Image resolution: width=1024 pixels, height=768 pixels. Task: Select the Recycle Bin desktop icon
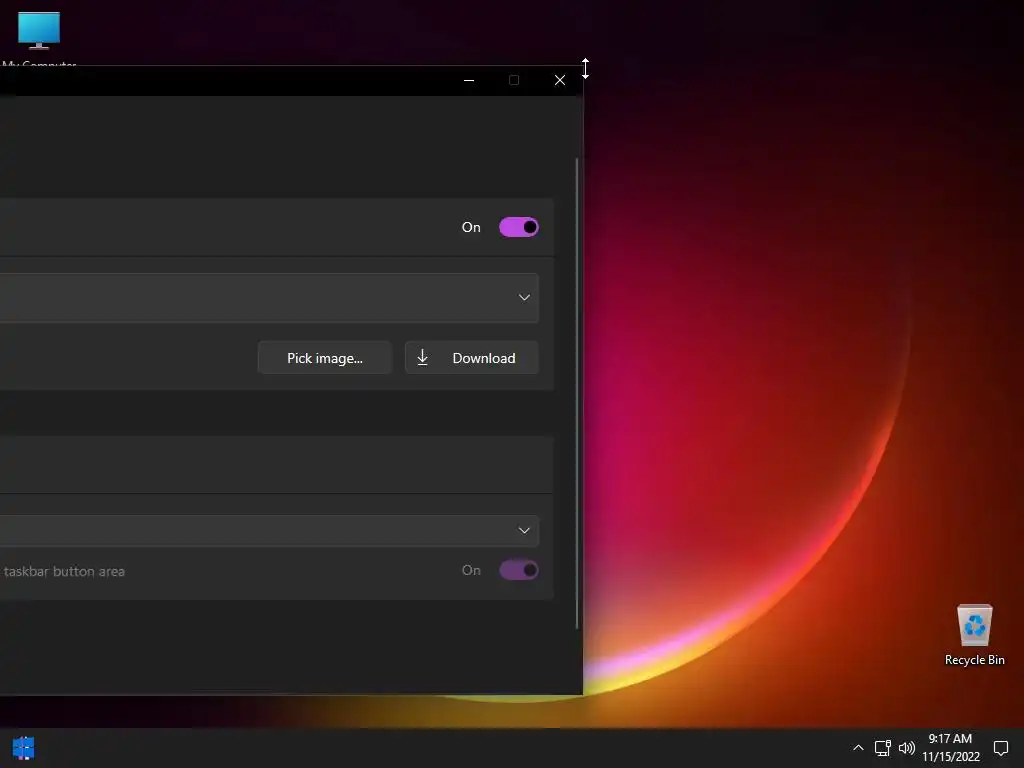coord(974,635)
